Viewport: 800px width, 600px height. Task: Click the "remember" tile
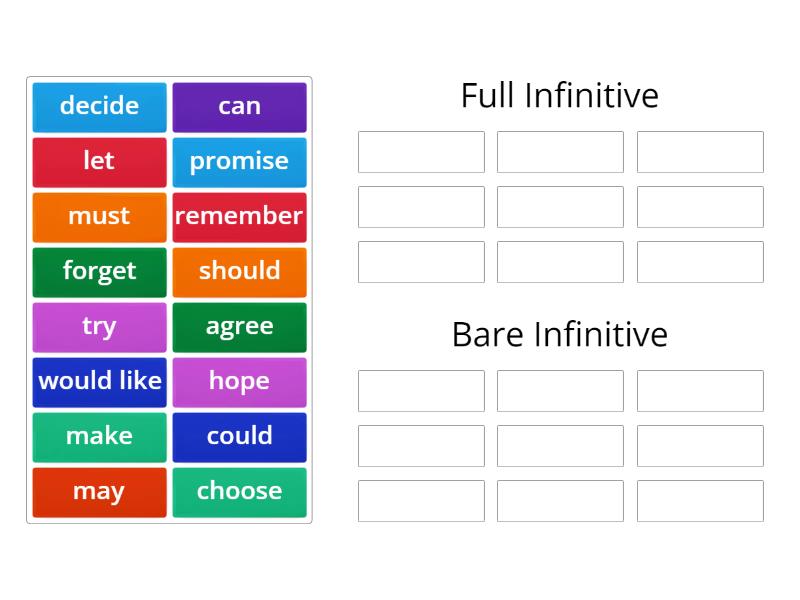tap(239, 217)
